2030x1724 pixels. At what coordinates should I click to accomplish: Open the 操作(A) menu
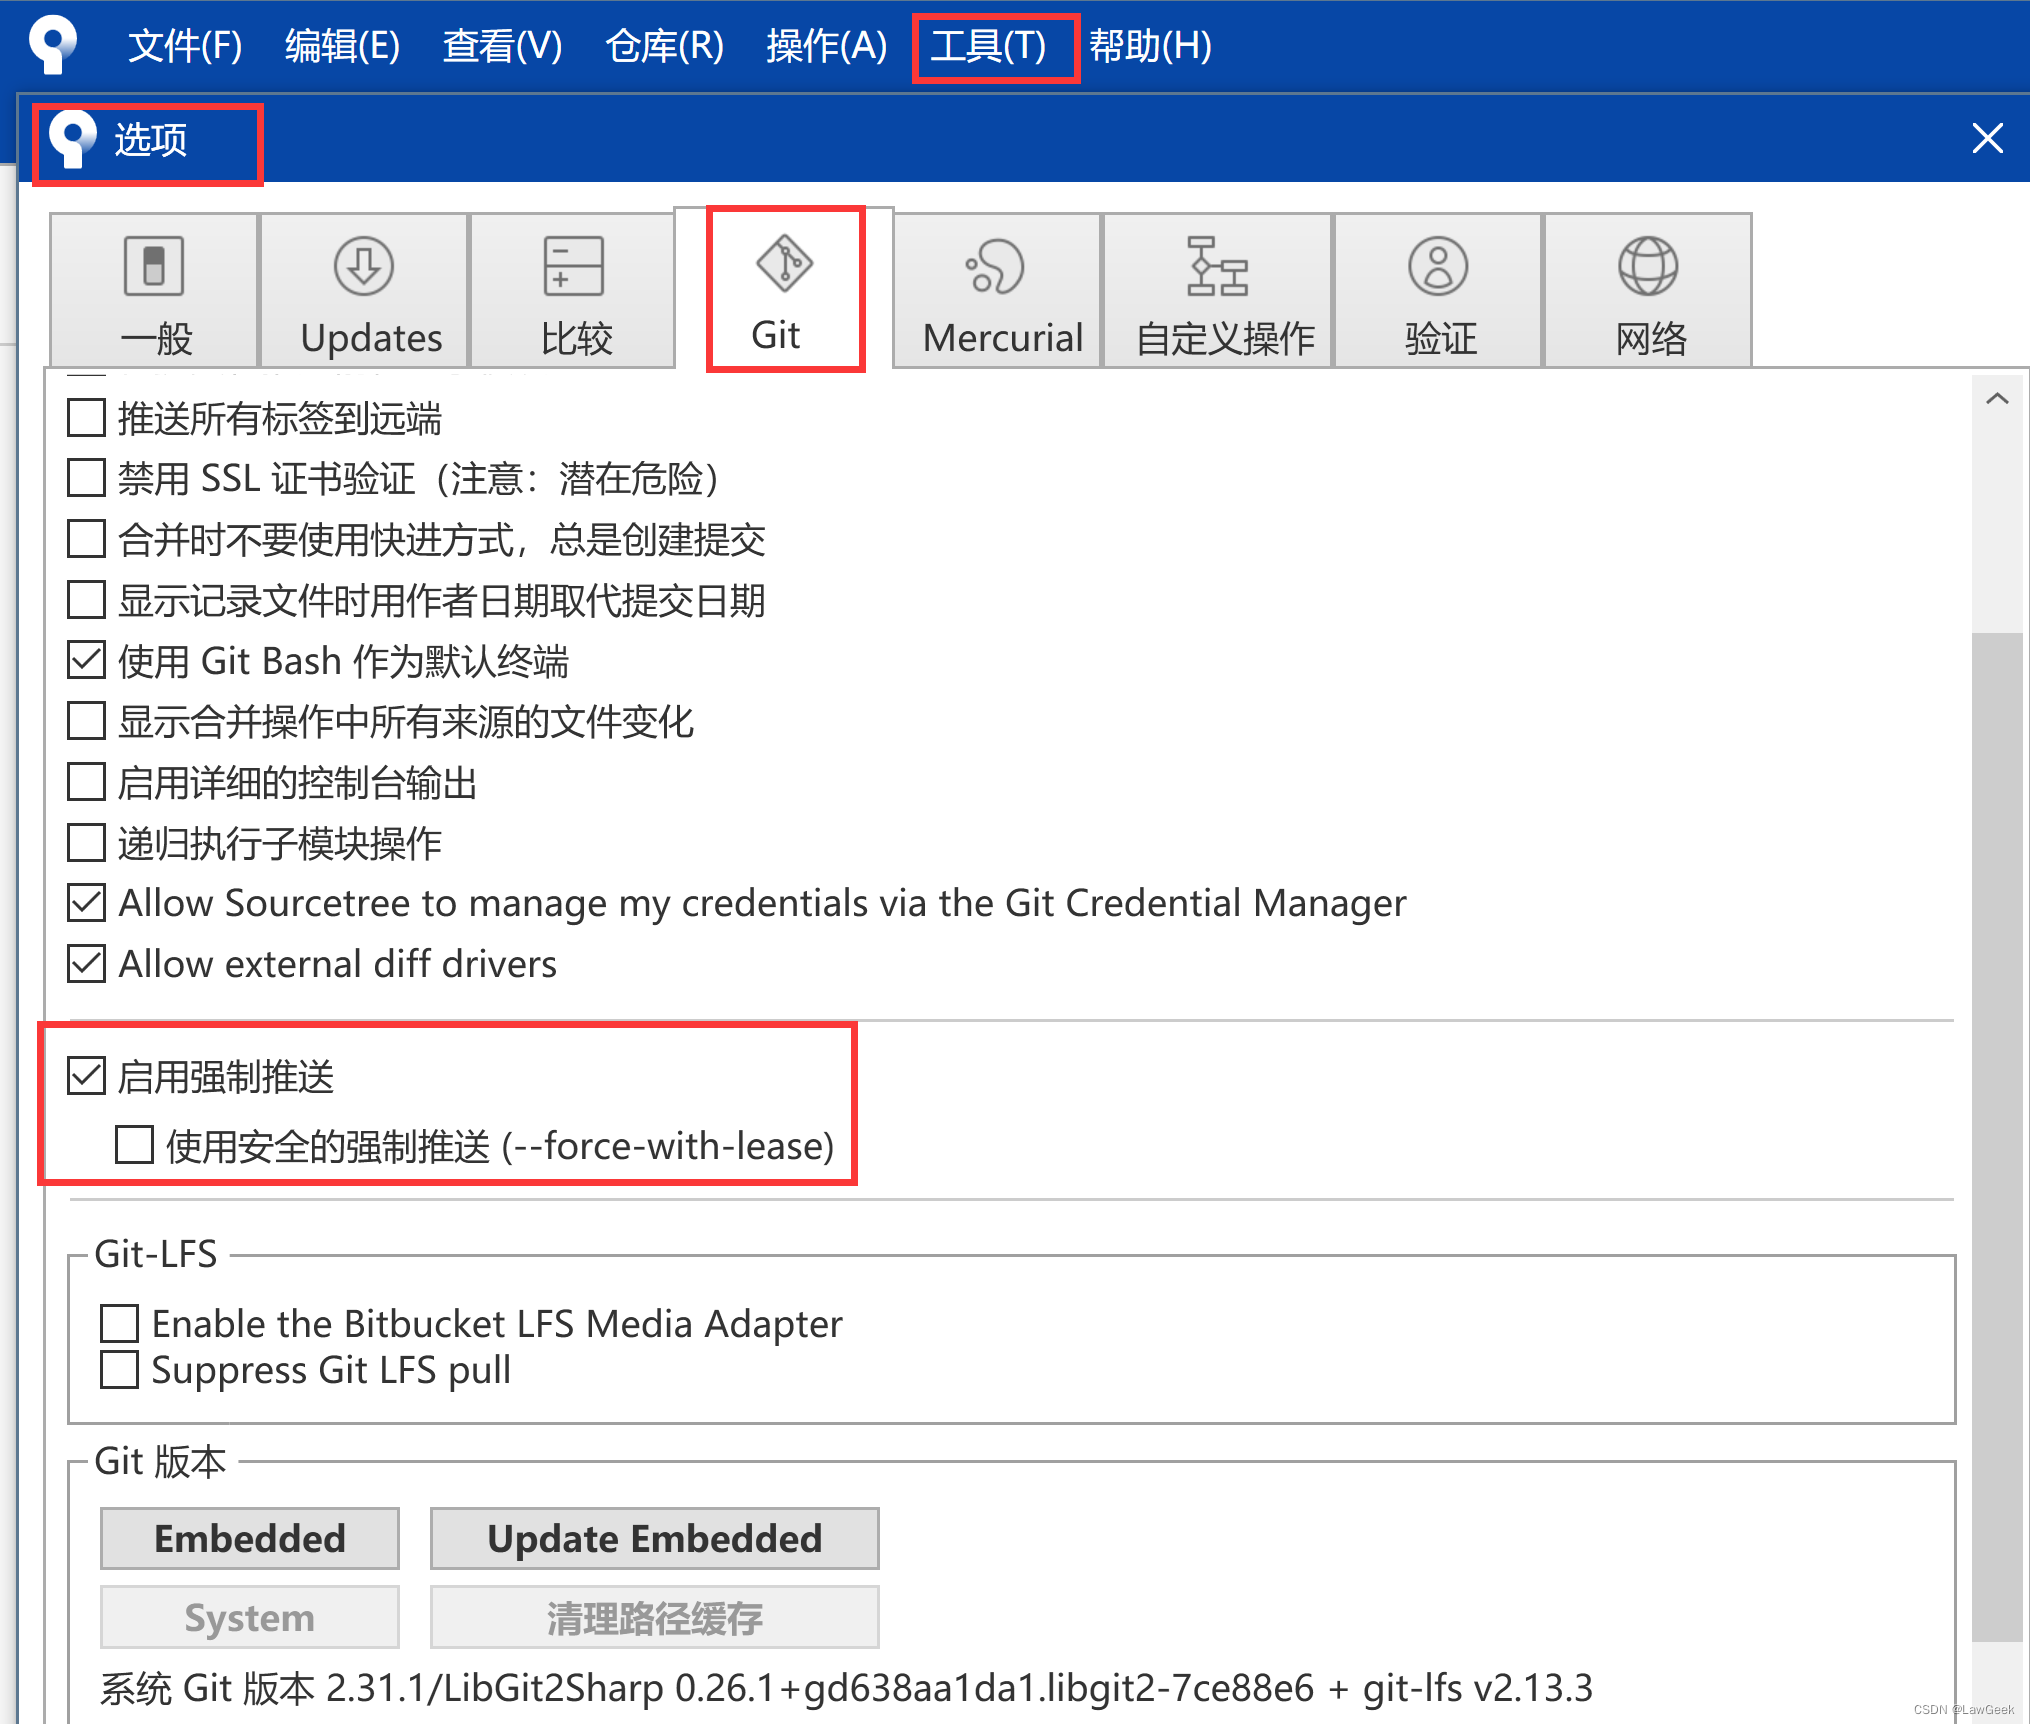[x=826, y=46]
